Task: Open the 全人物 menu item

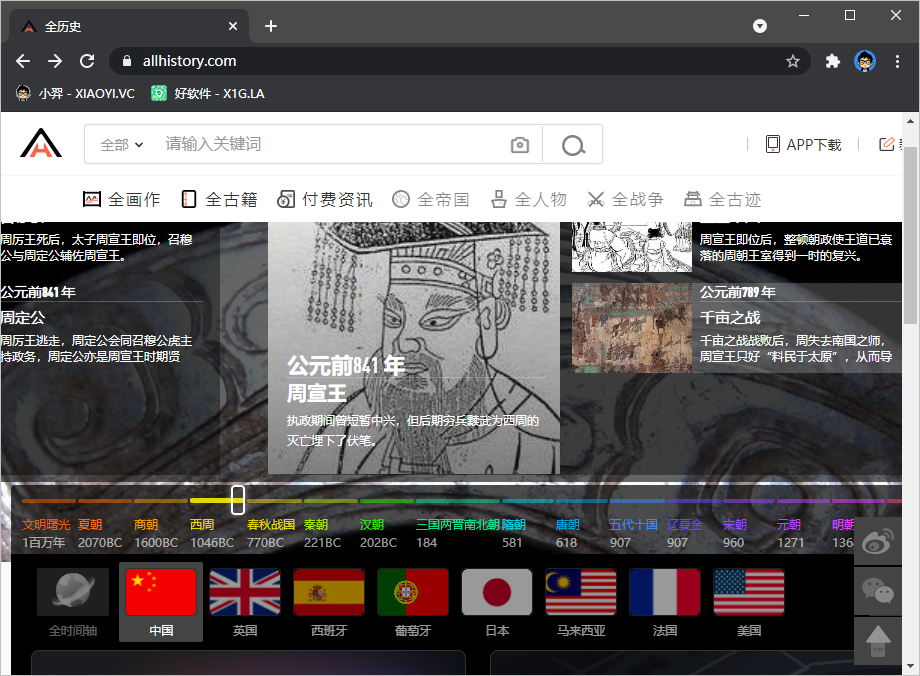Action: (x=529, y=200)
